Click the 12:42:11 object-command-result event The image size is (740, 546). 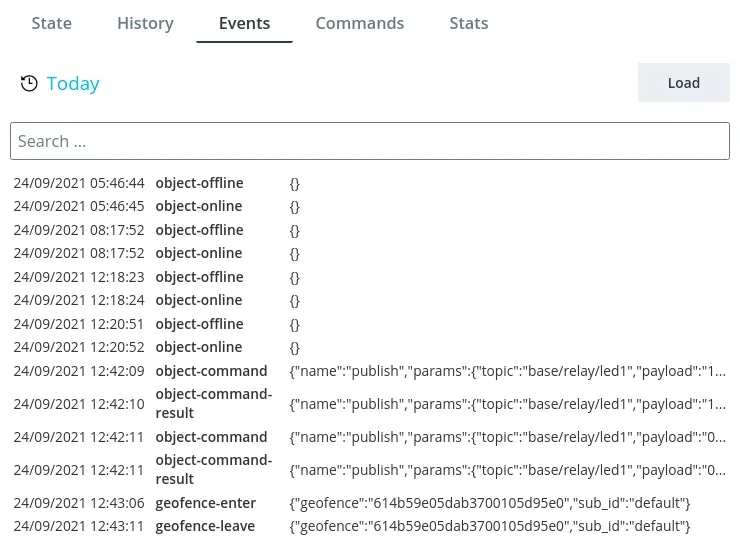tap(370, 470)
